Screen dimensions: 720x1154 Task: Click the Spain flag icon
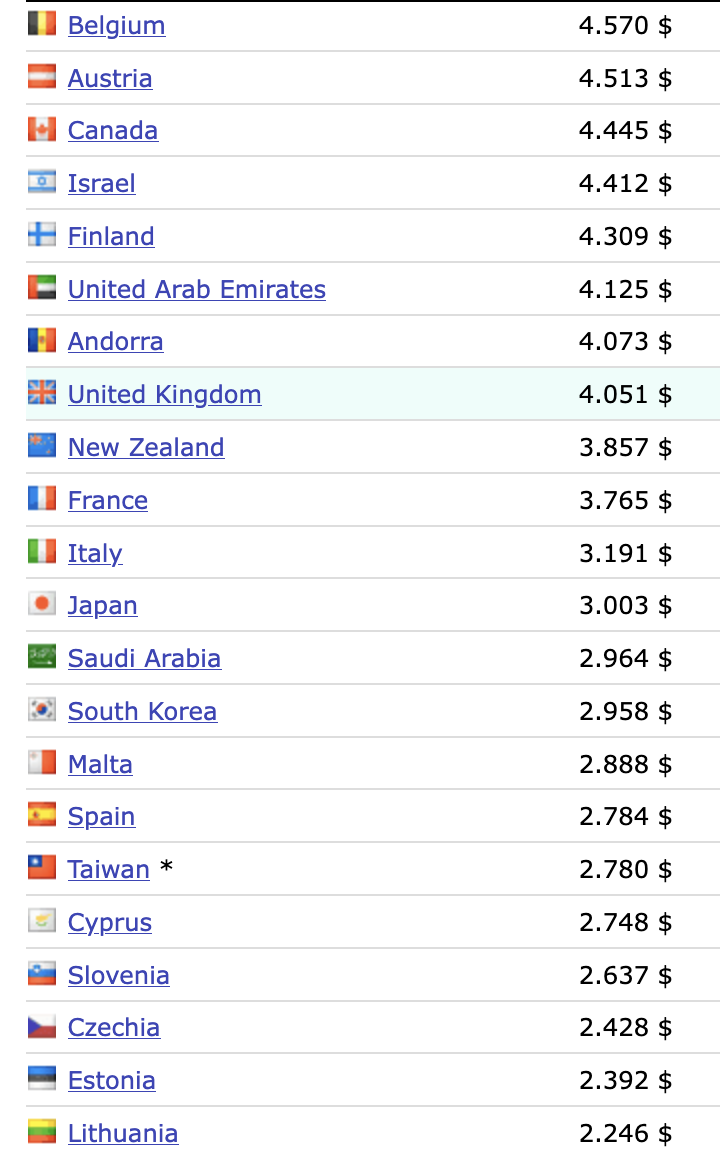[42, 816]
